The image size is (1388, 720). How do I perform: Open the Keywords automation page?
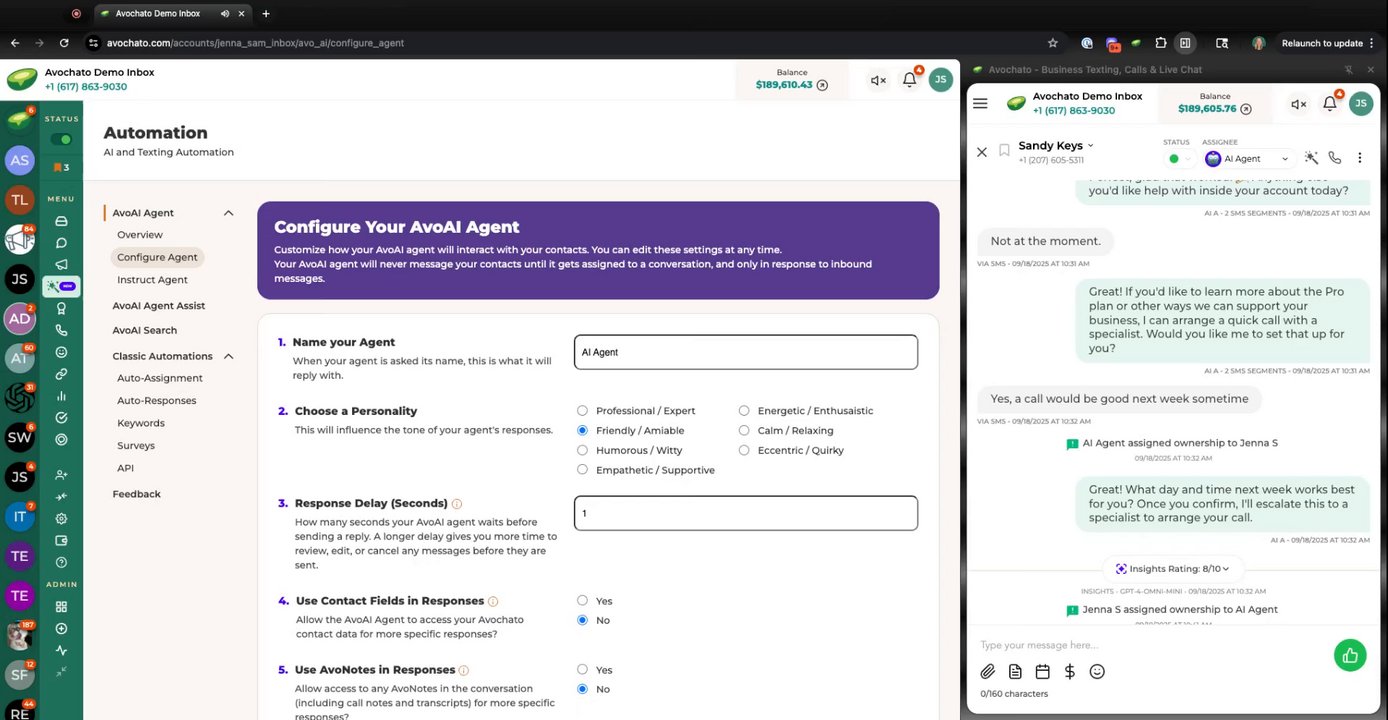[141, 423]
